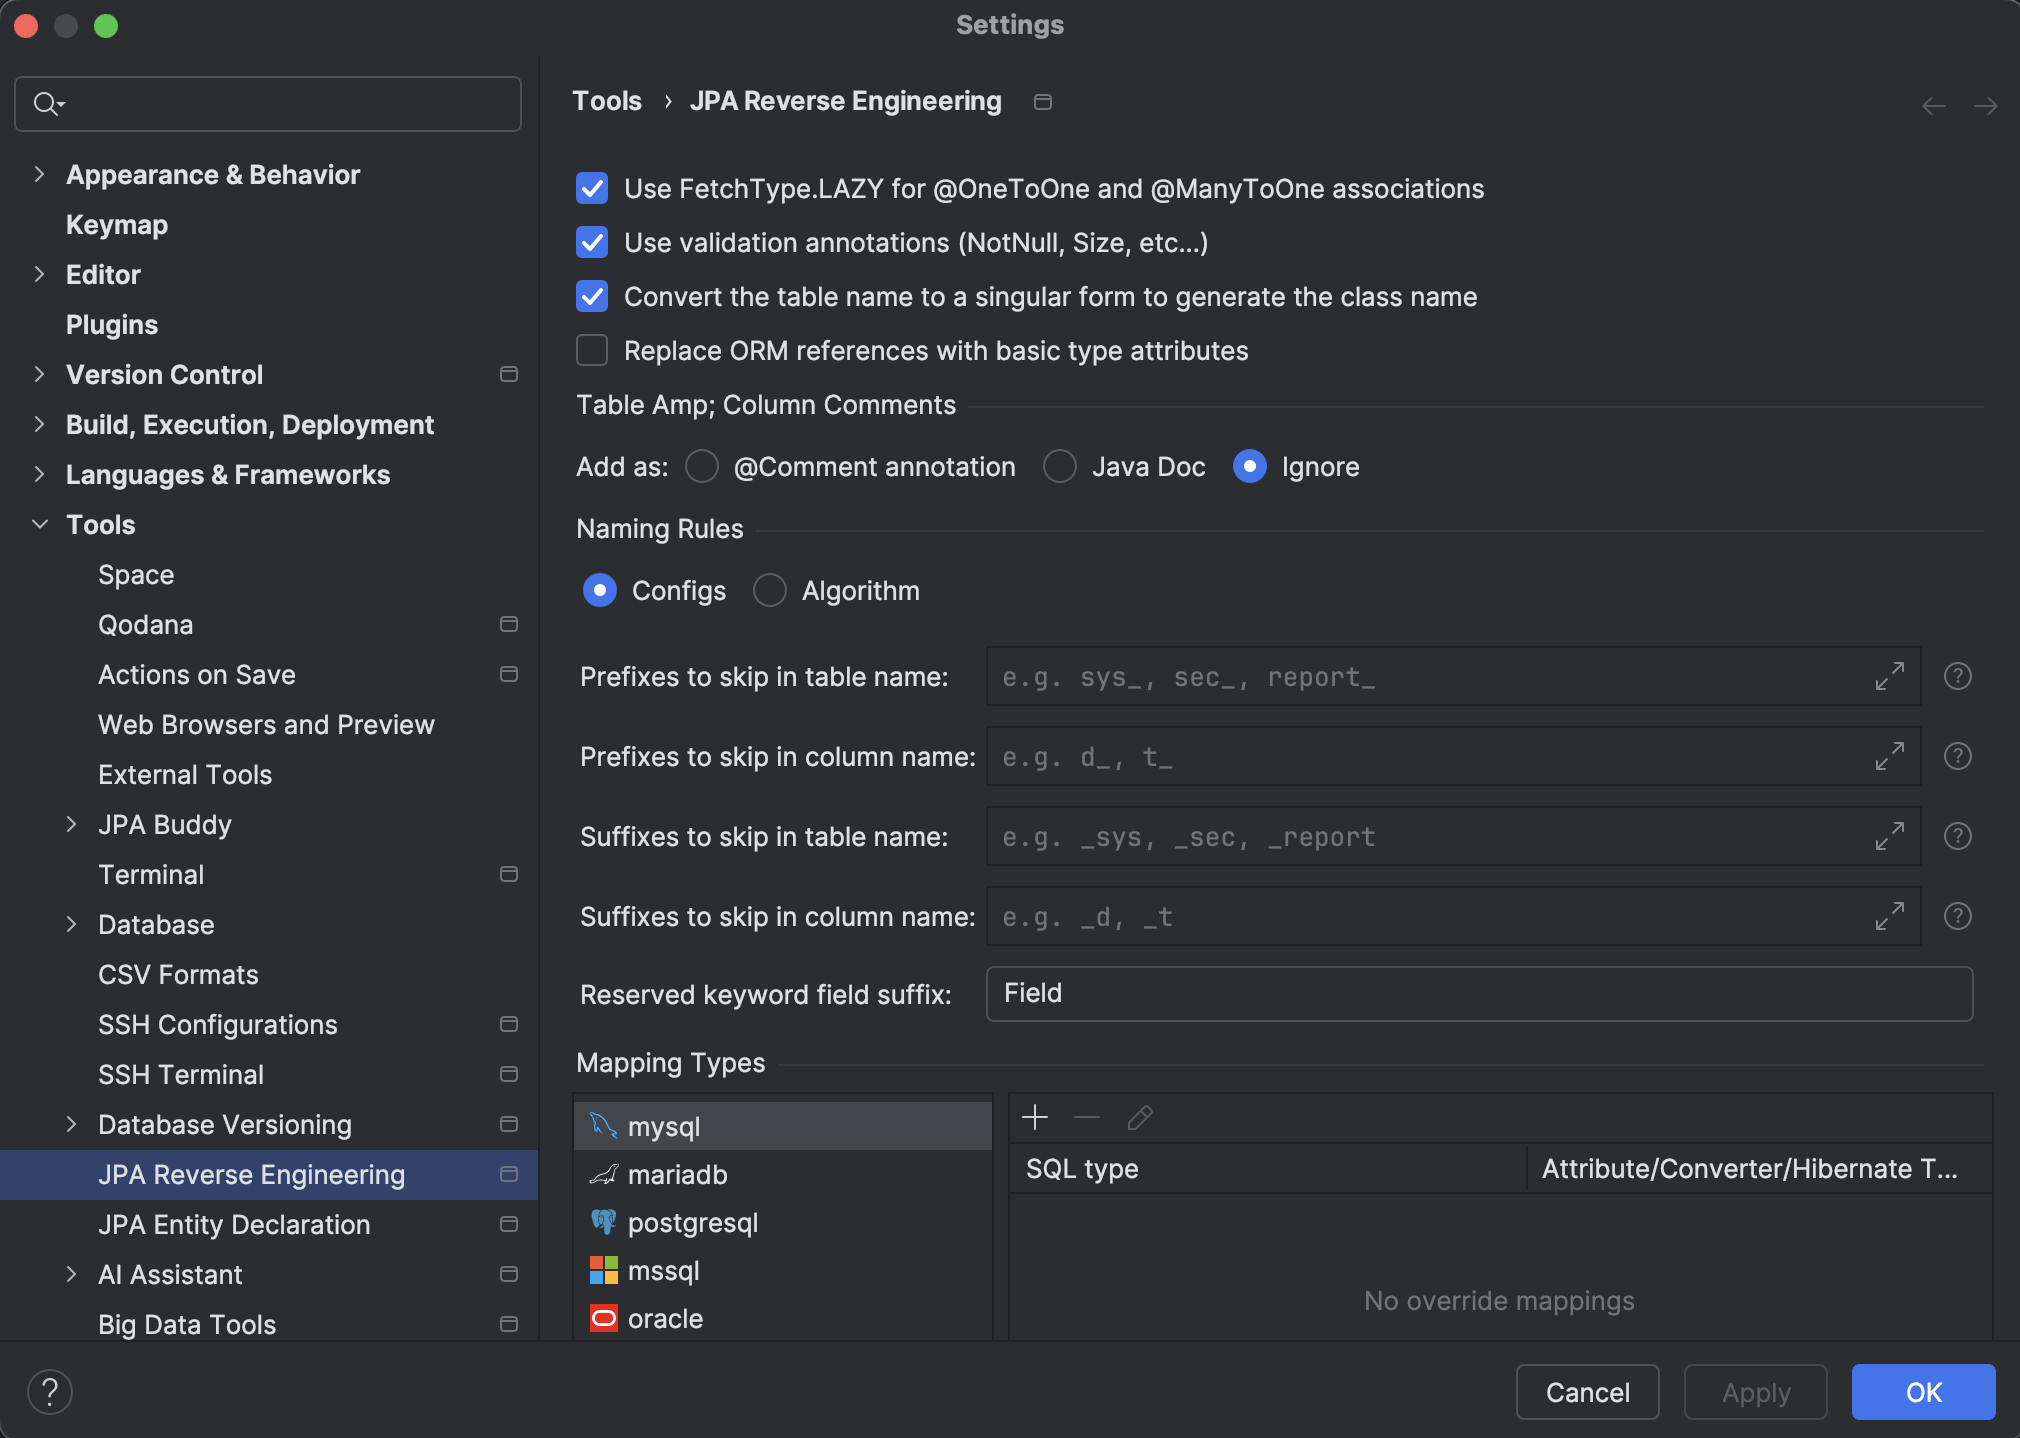
Task: Click the Cancel button
Action: pyautogui.click(x=1586, y=1392)
